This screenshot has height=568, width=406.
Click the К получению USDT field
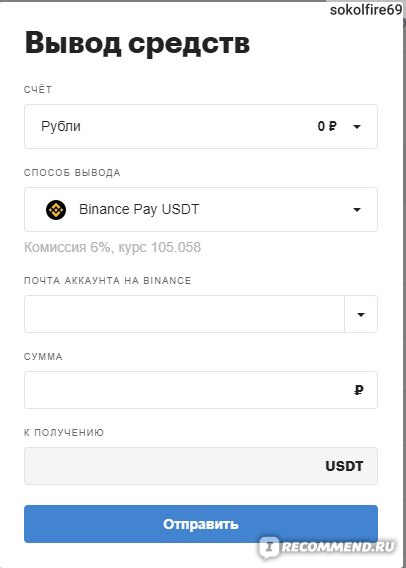201,466
